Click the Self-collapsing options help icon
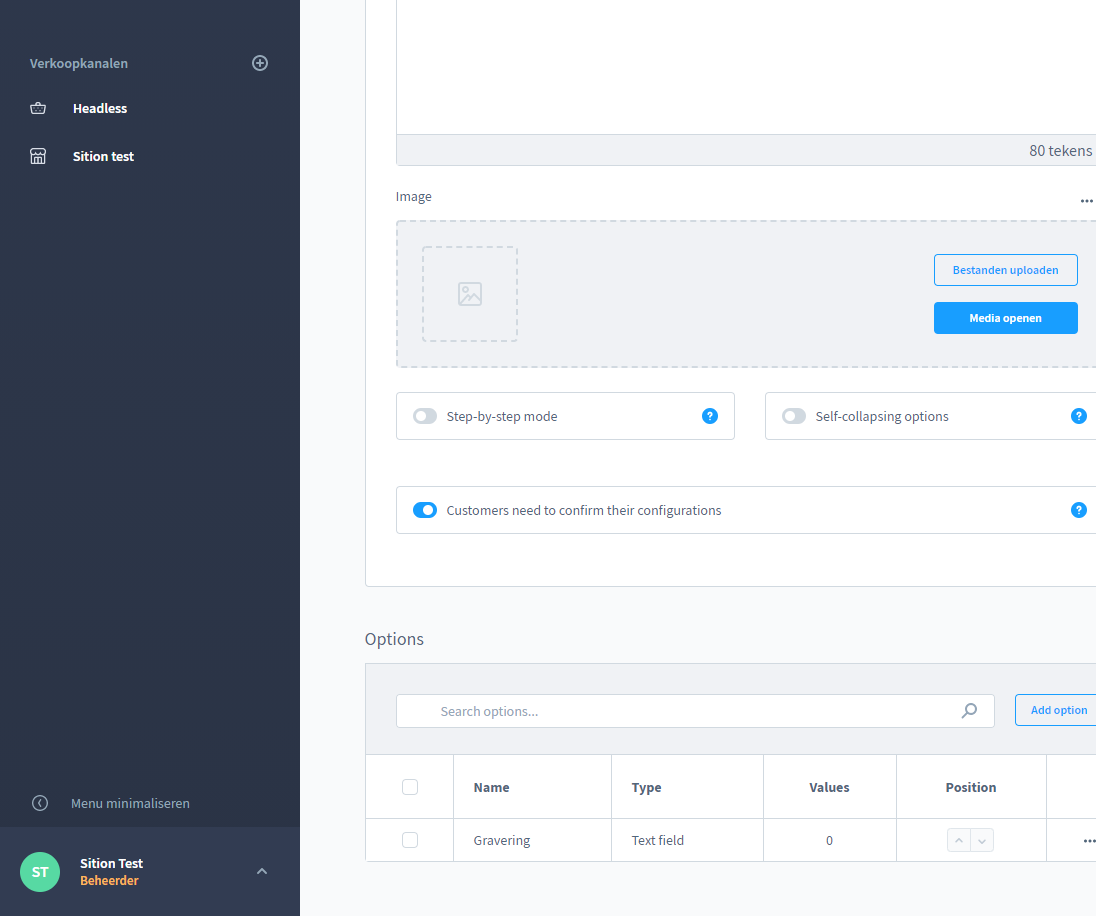The height and width of the screenshot is (916, 1096). (x=1078, y=416)
